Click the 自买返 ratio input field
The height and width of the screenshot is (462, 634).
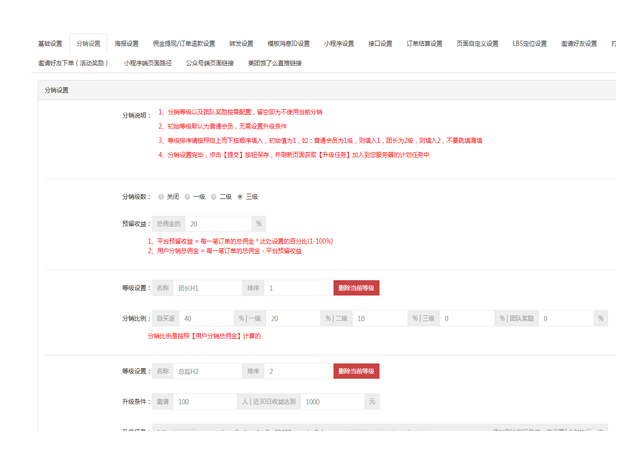[206, 318]
